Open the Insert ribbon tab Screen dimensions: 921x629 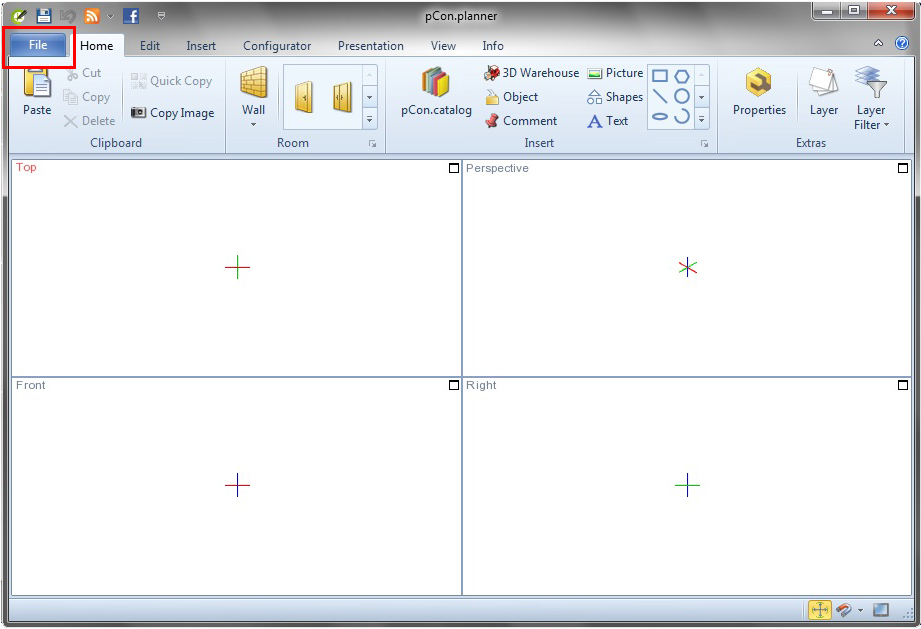coord(201,46)
